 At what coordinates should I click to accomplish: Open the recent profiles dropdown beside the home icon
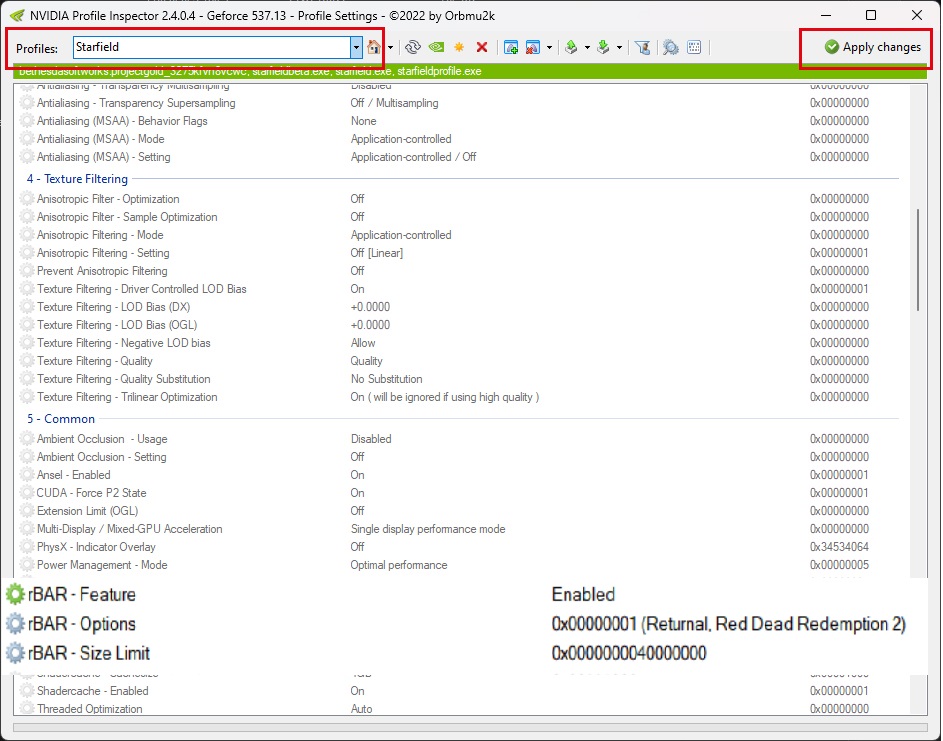(391, 47)
